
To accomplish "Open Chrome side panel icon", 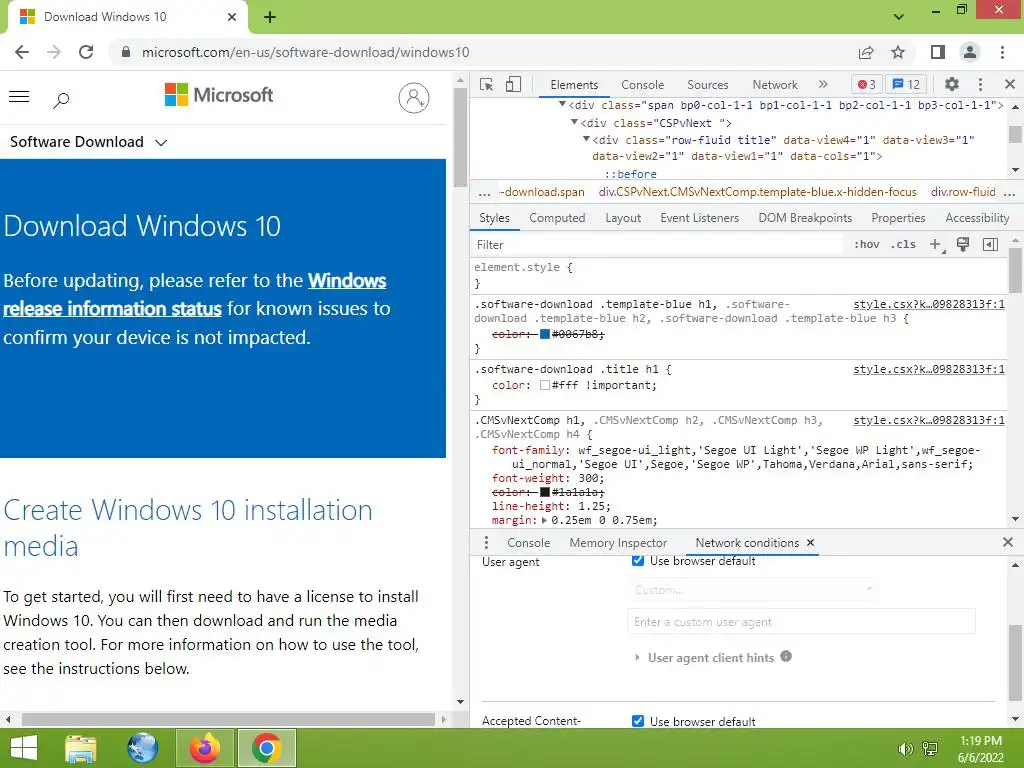I will click(x=938, y=52).
